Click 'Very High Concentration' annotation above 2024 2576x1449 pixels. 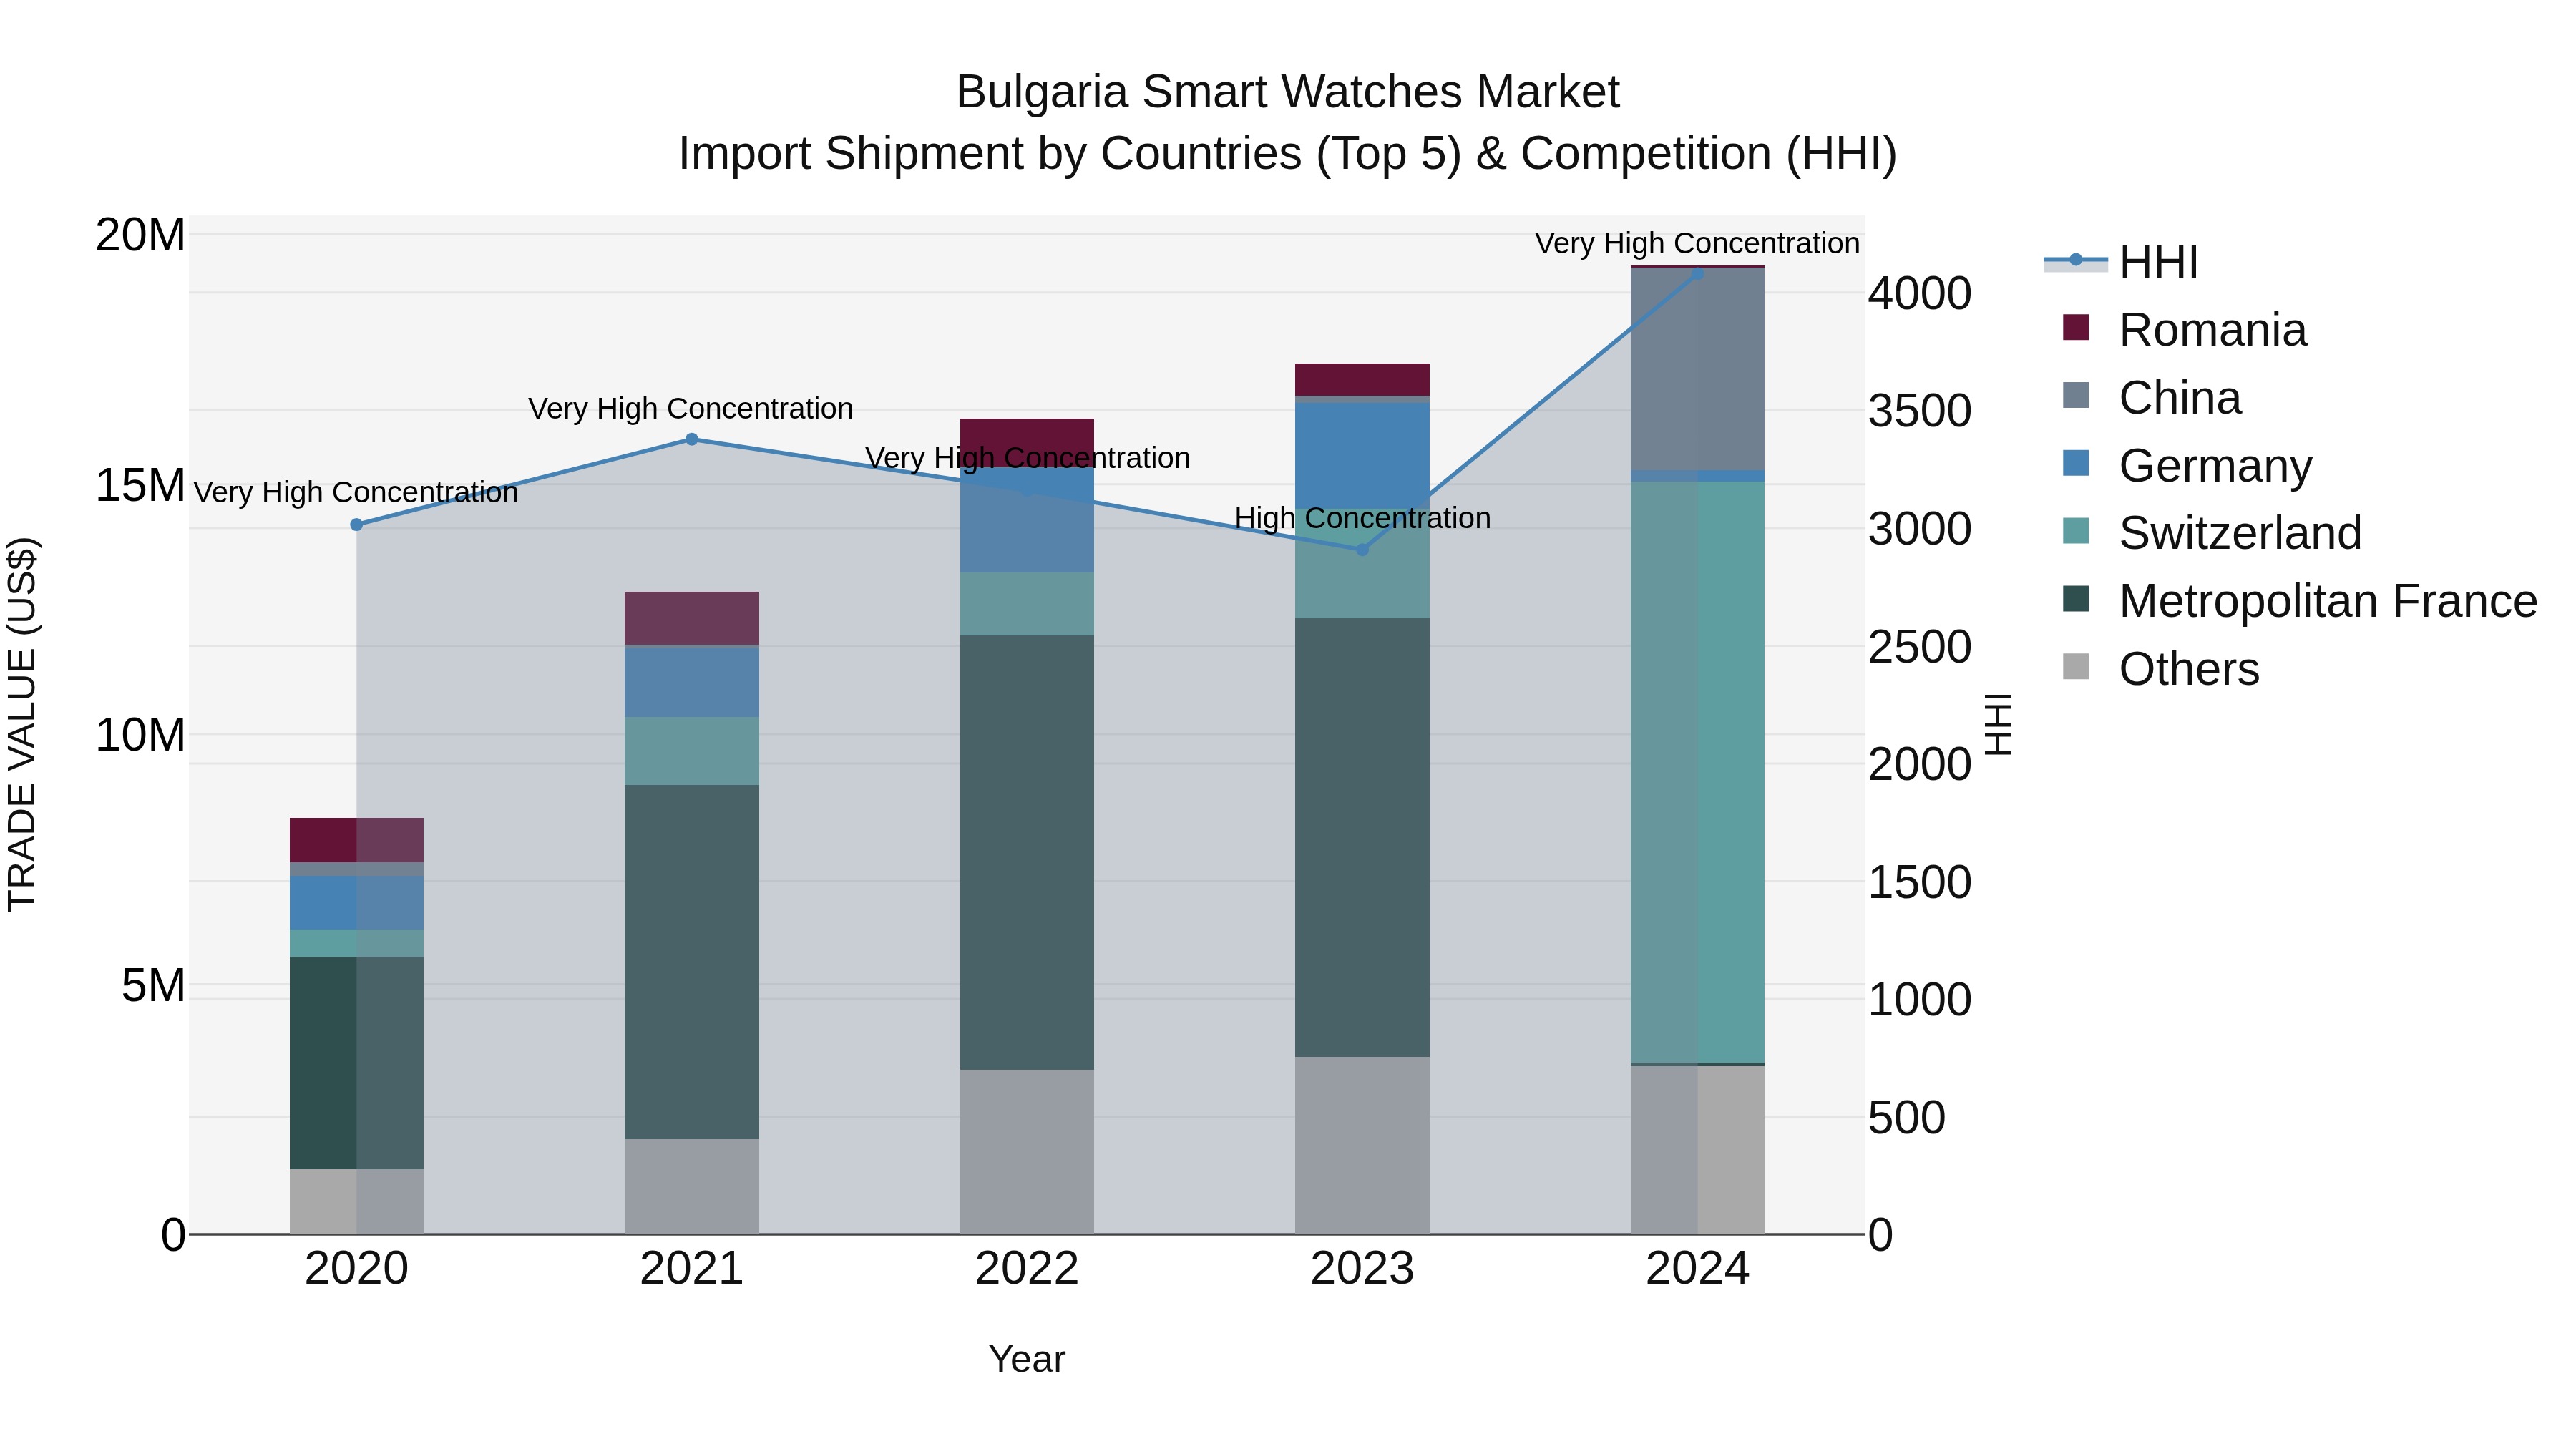[1697, 243]
